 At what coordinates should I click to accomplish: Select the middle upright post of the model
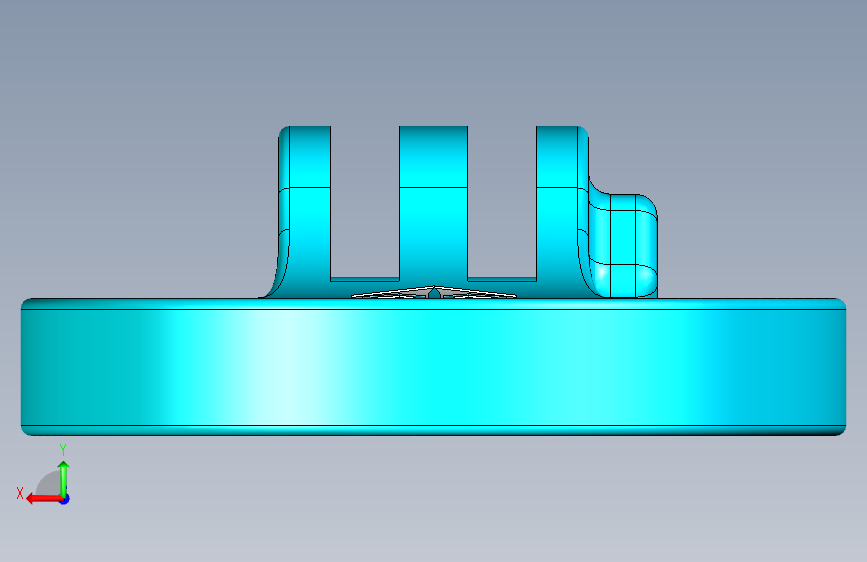[434, 206]
